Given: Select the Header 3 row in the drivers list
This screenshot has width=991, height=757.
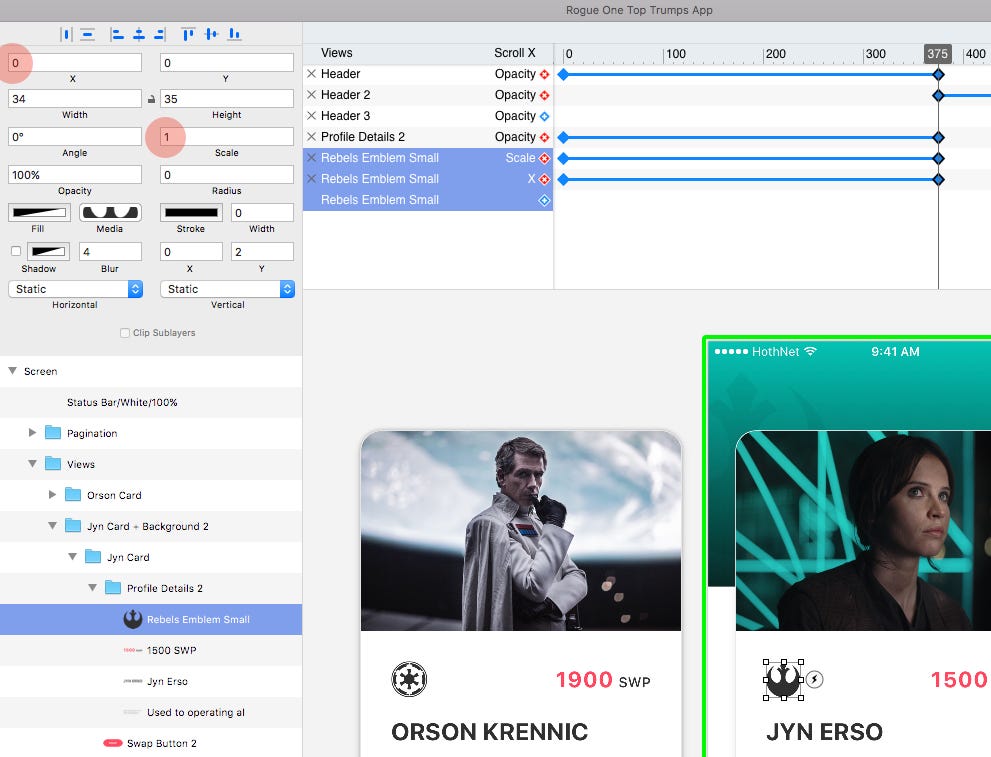Looking at the screenshot, I should [428, 116].
